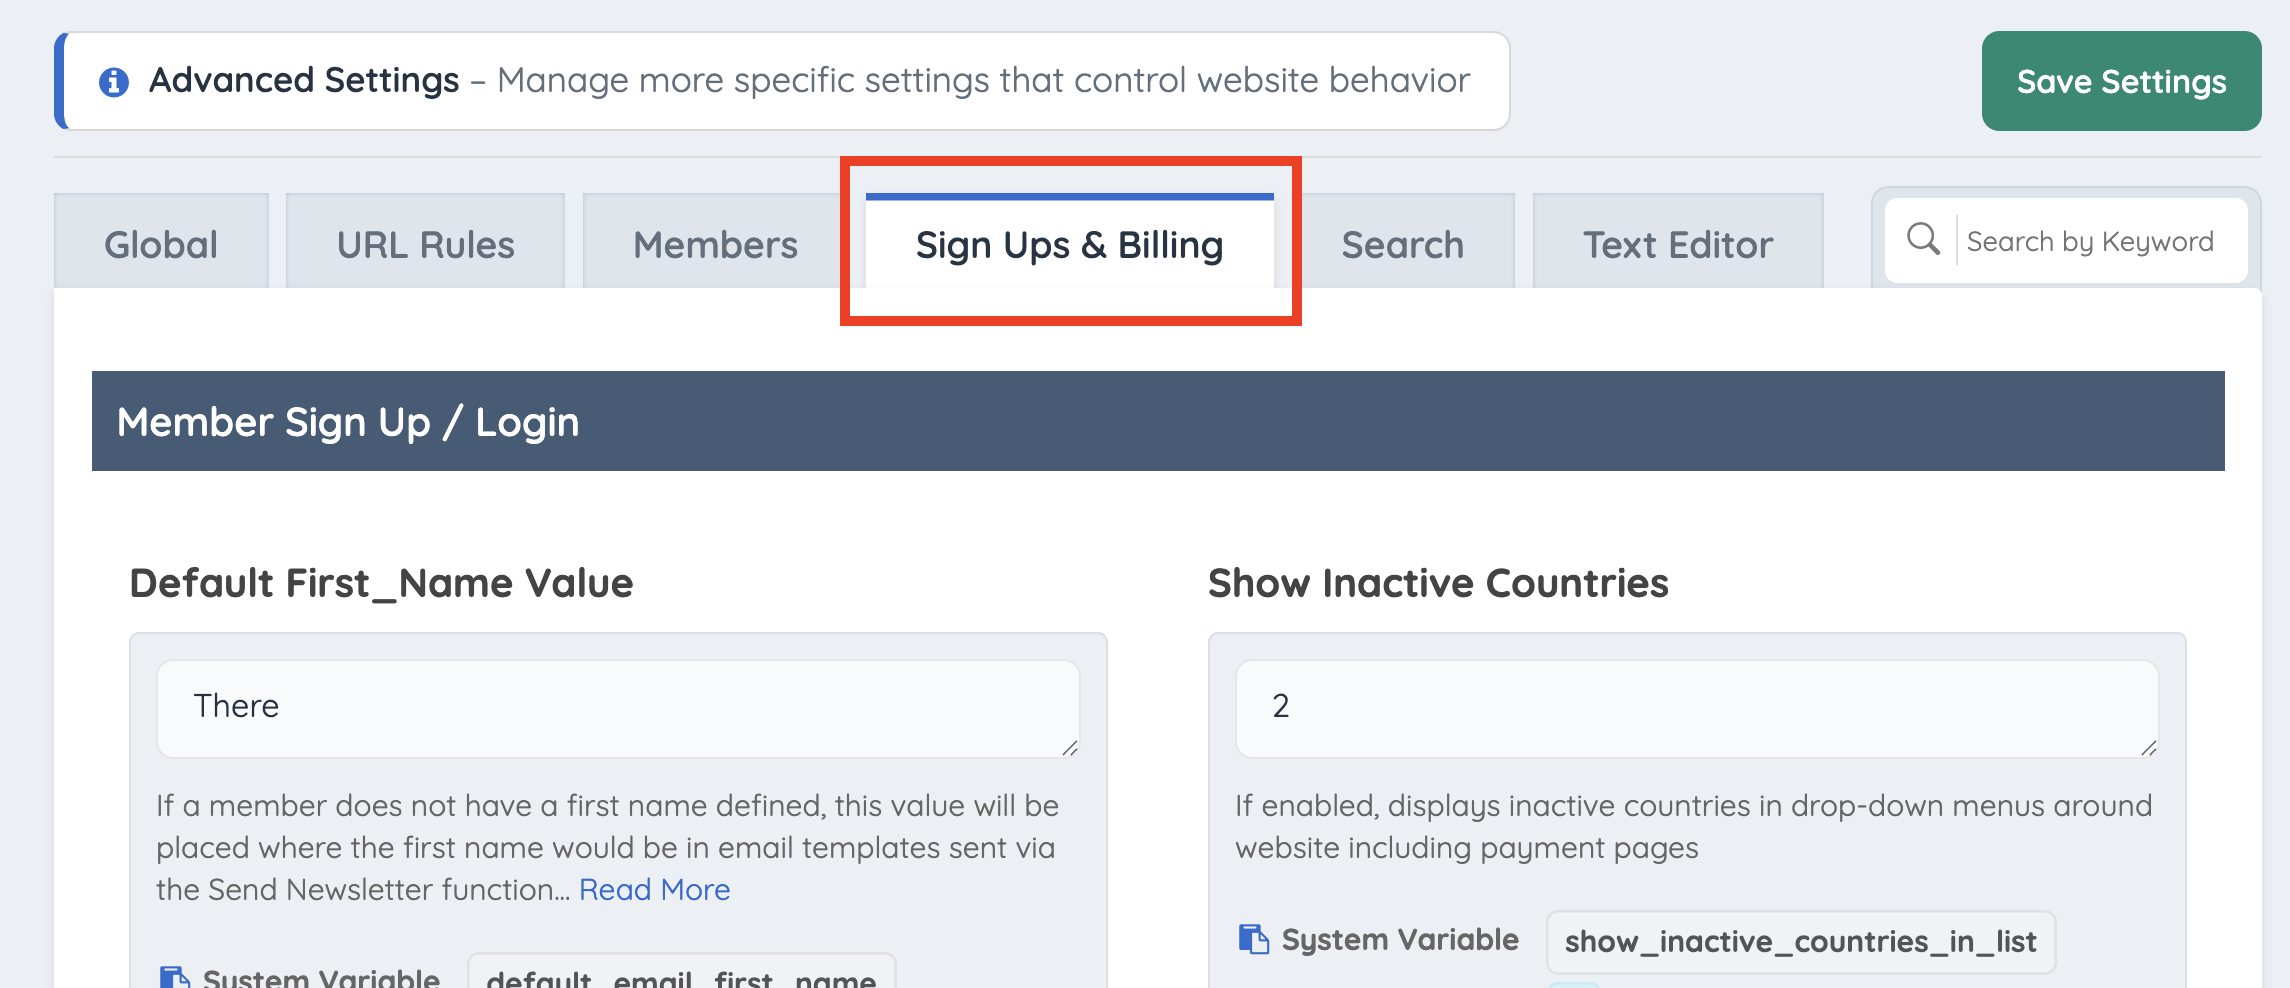The image size is (2290, 988).
Task: Follow the Read More link
Action: coord(654,889)
